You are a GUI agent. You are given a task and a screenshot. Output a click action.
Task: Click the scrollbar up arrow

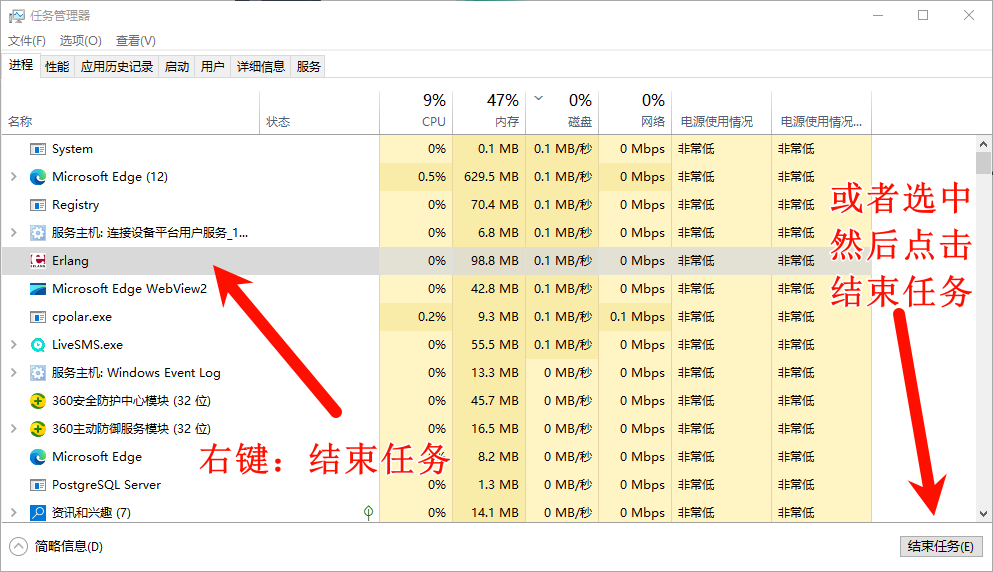click(x=983, y=144)
